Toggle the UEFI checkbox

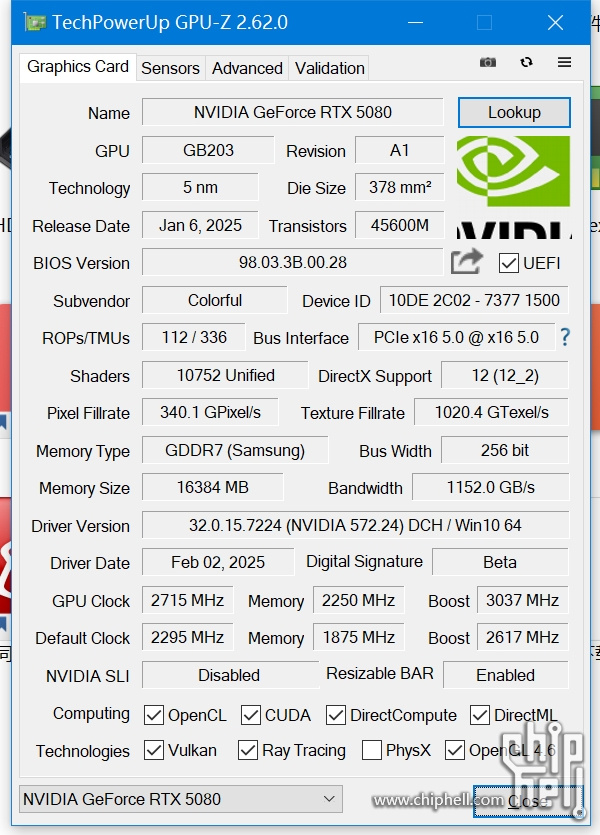tap(508, 263)
